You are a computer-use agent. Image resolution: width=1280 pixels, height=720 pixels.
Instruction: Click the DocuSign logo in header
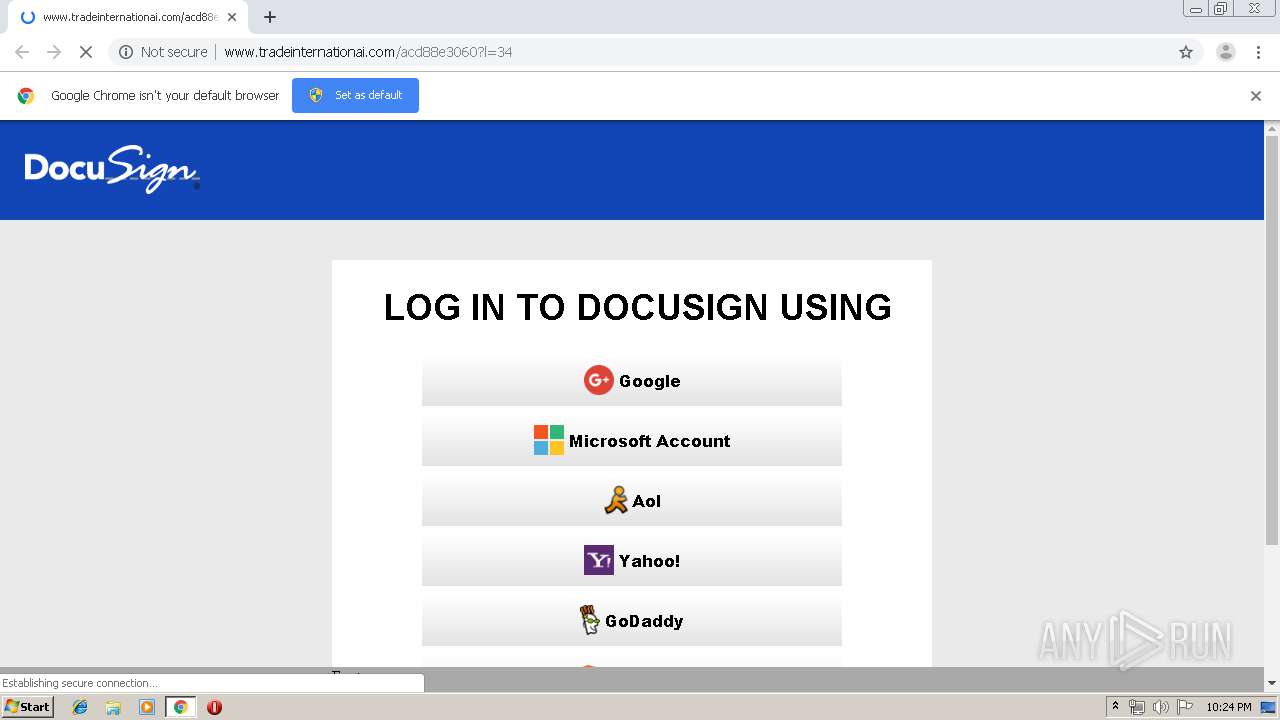point(112,169)
